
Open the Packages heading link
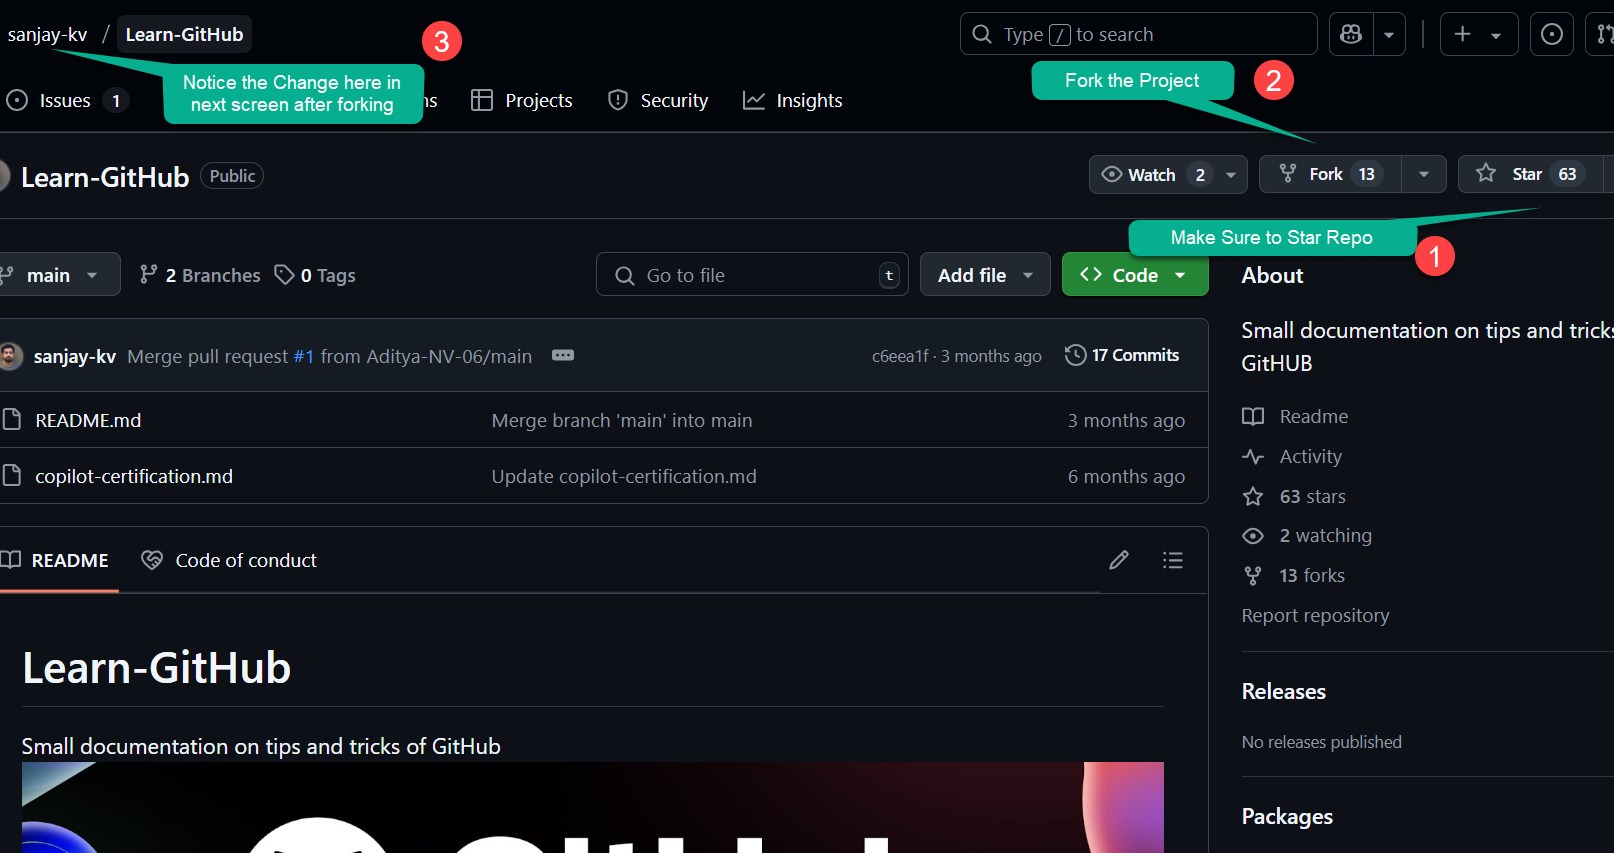[1287, 817]
